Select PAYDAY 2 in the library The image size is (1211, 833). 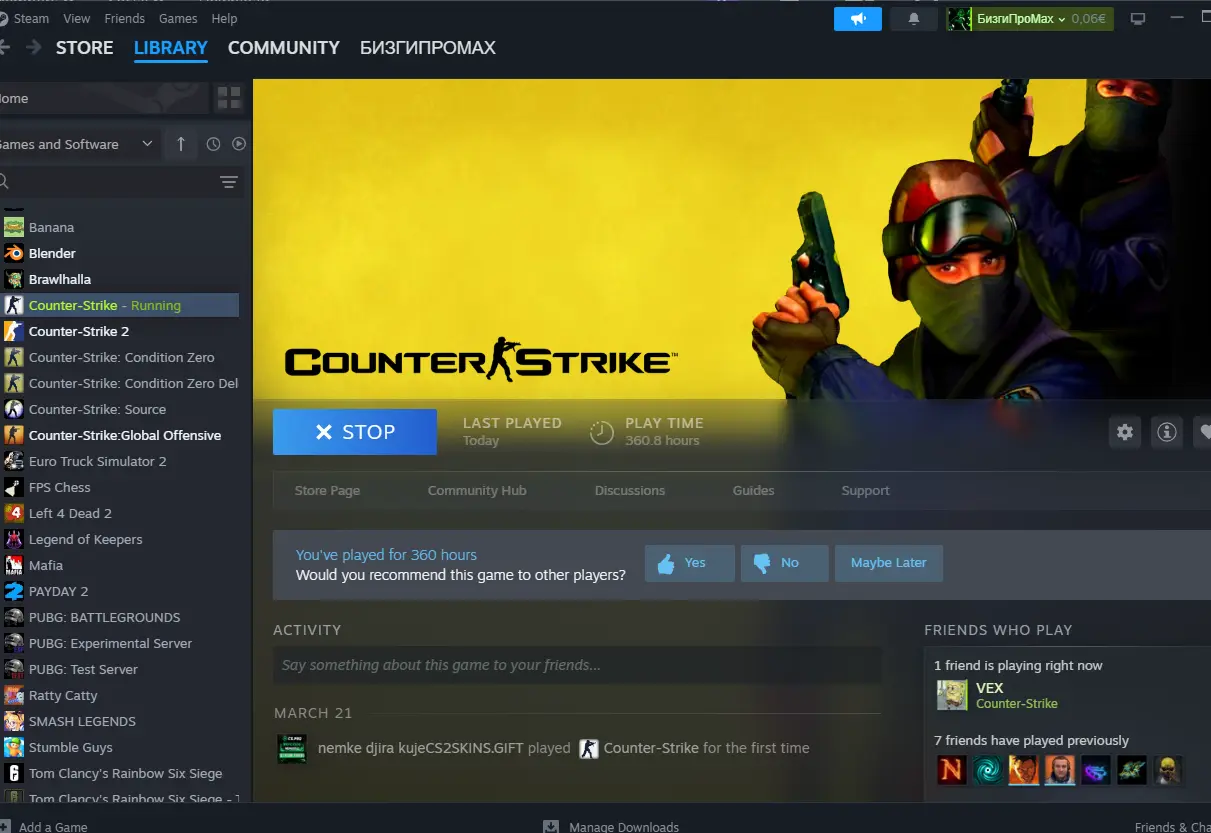click(x=120, y=591)
